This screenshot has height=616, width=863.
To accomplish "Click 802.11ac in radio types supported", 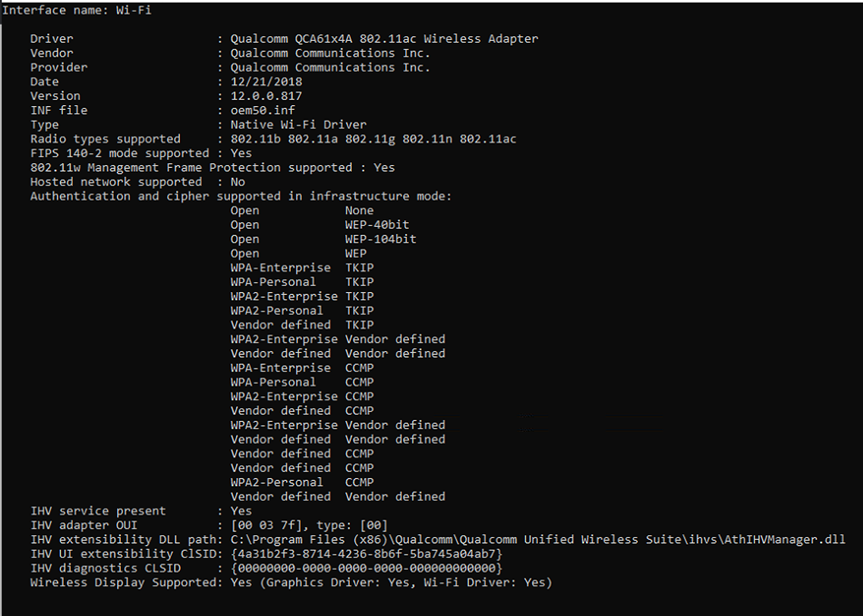I will pos(488,139).
